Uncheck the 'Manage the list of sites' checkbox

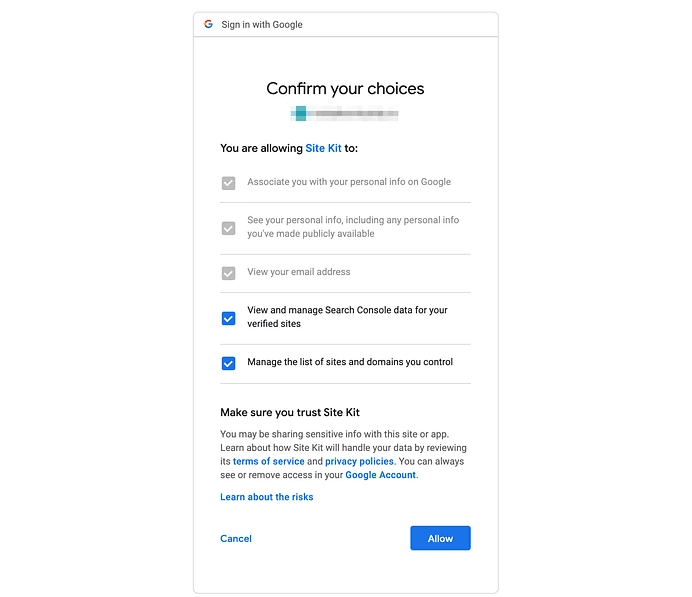pos(229,363)
